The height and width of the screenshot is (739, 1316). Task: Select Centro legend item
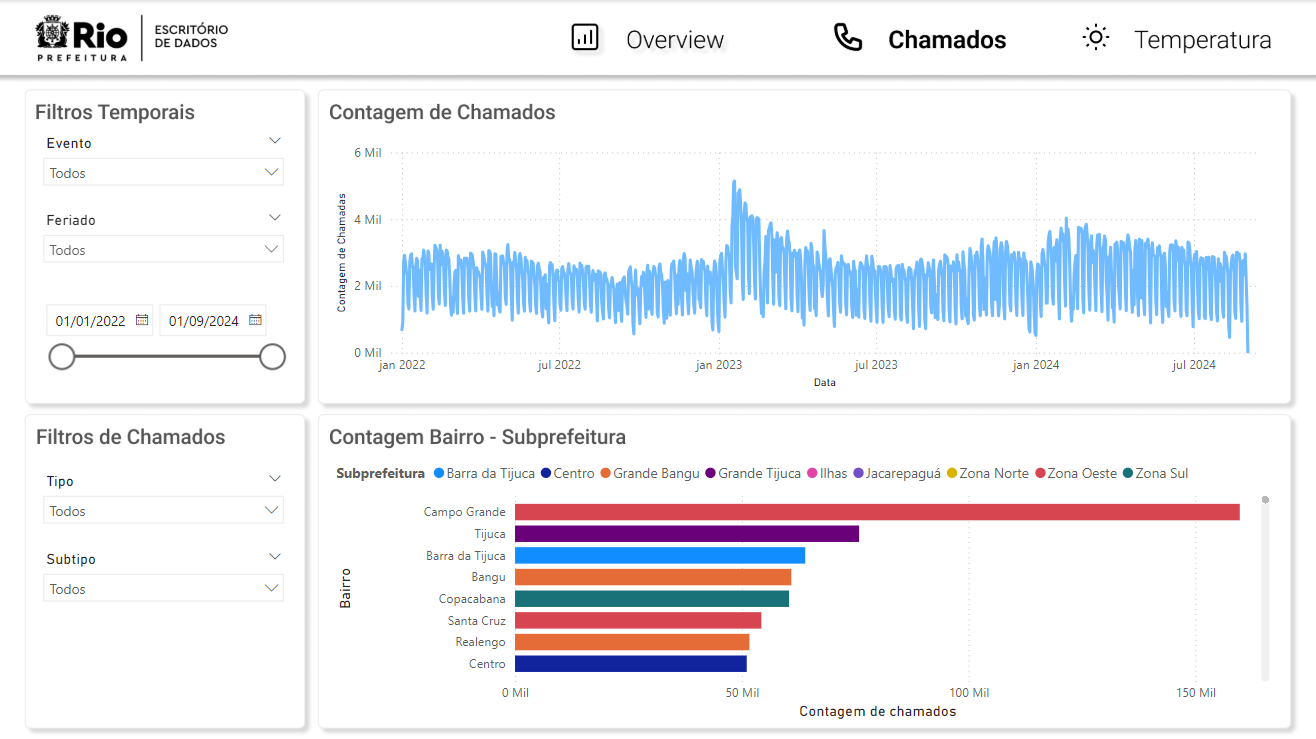point(567,473)
